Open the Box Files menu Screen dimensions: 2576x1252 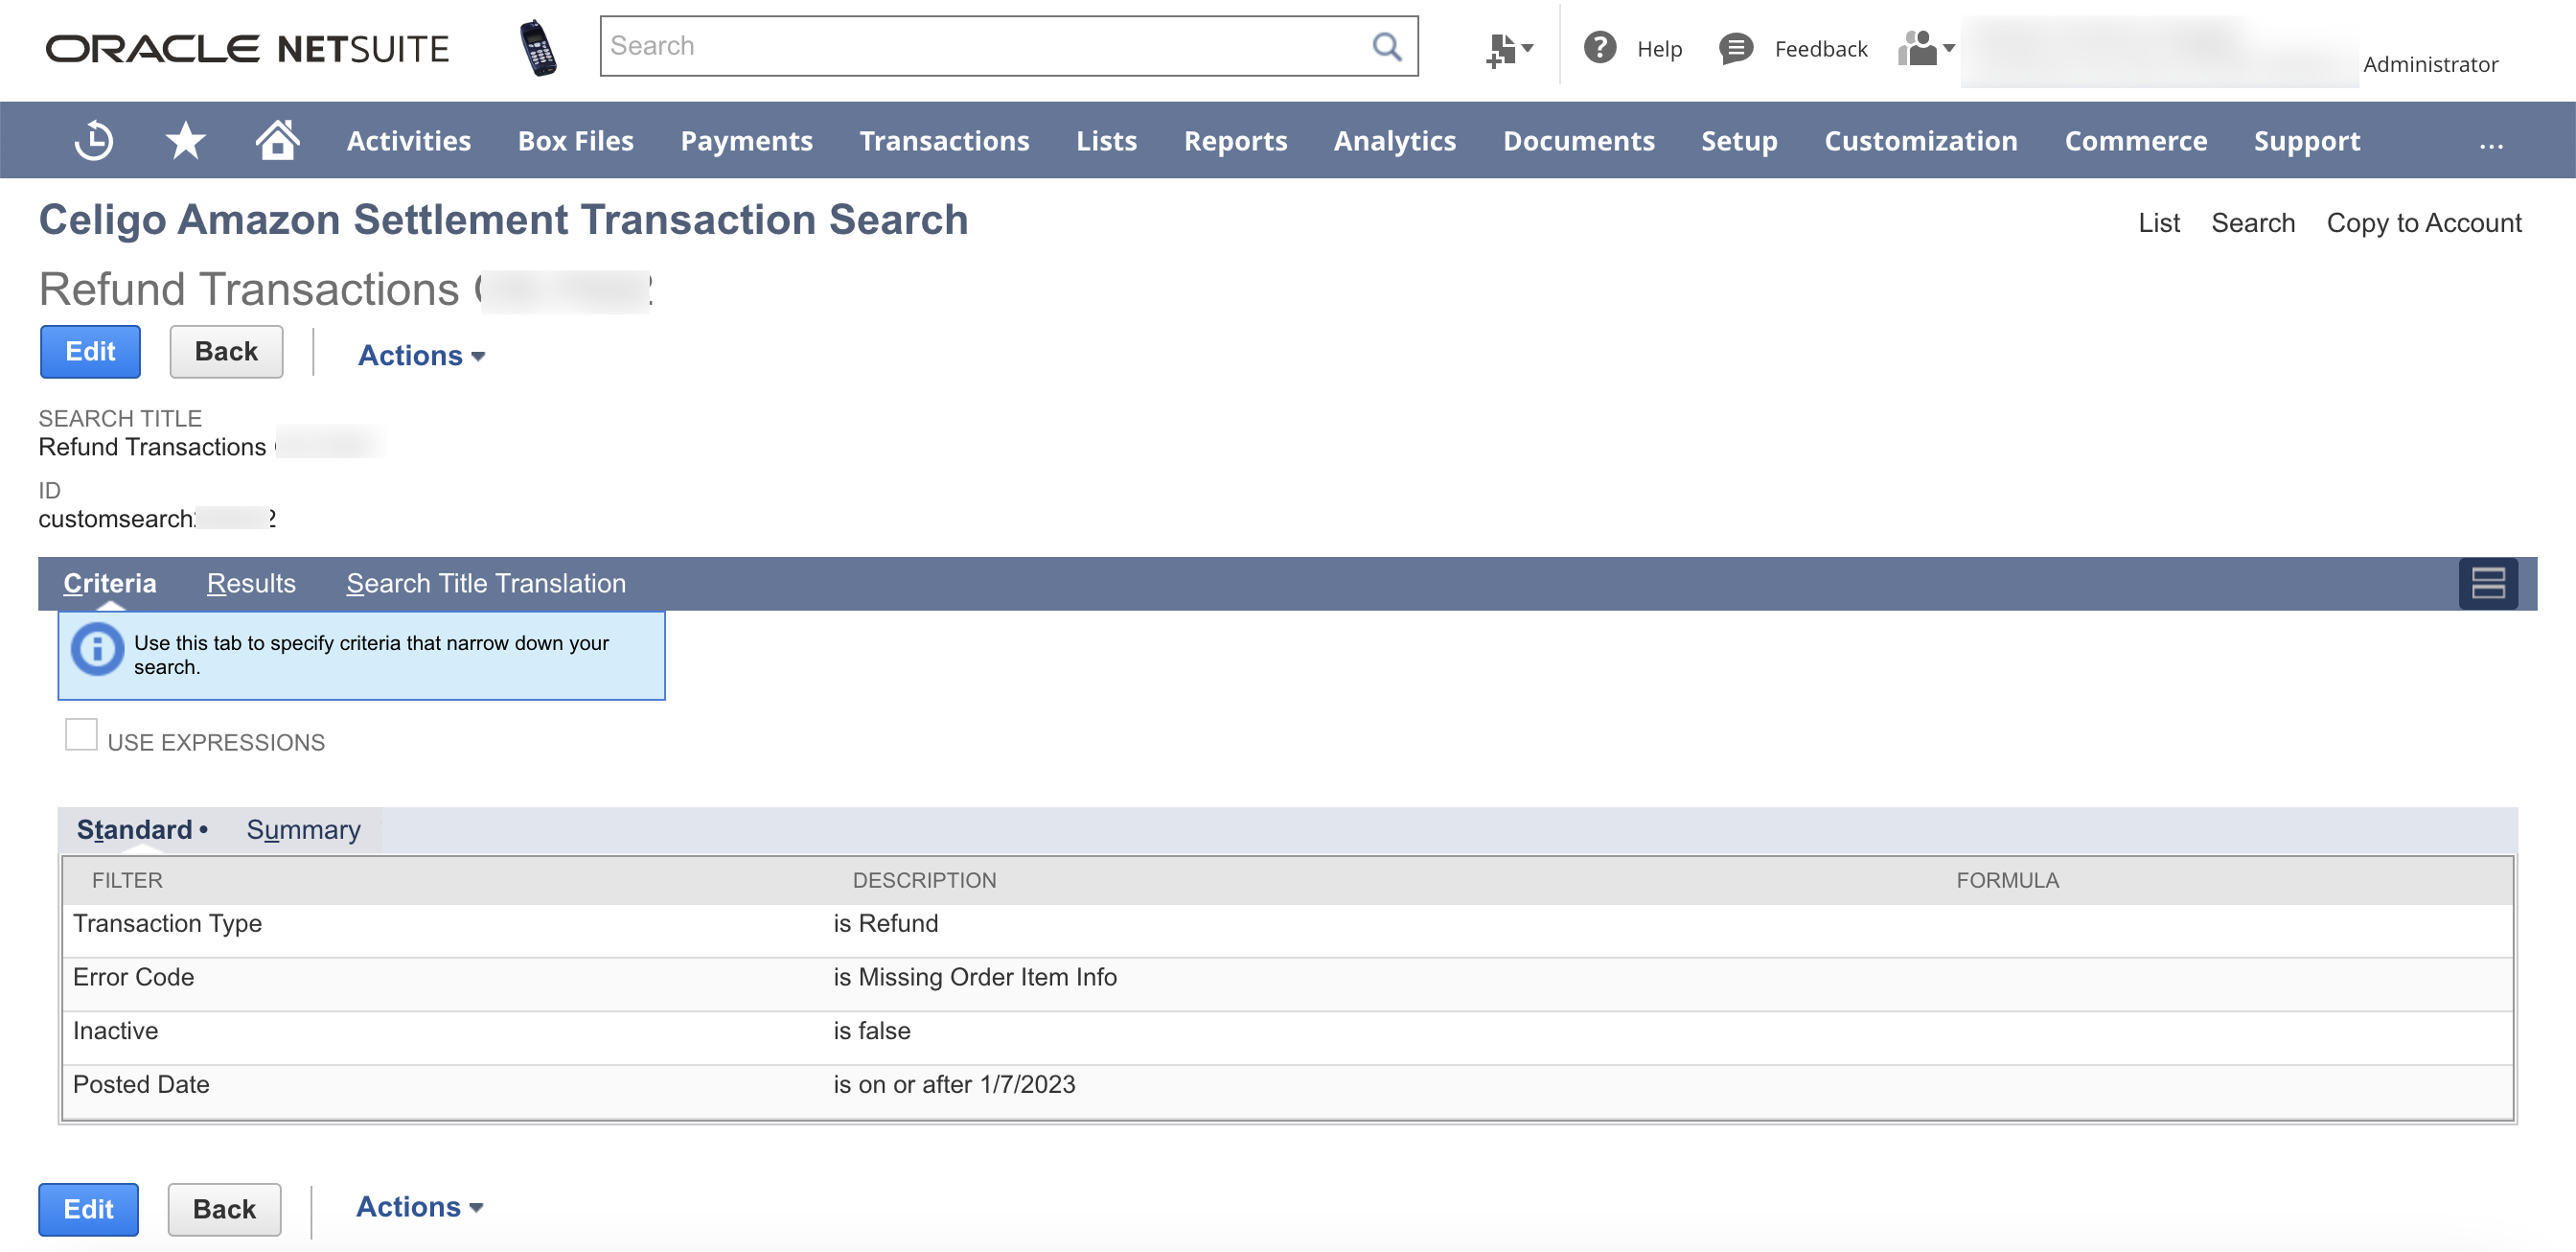pyautogui.click(x=575, y=141)
